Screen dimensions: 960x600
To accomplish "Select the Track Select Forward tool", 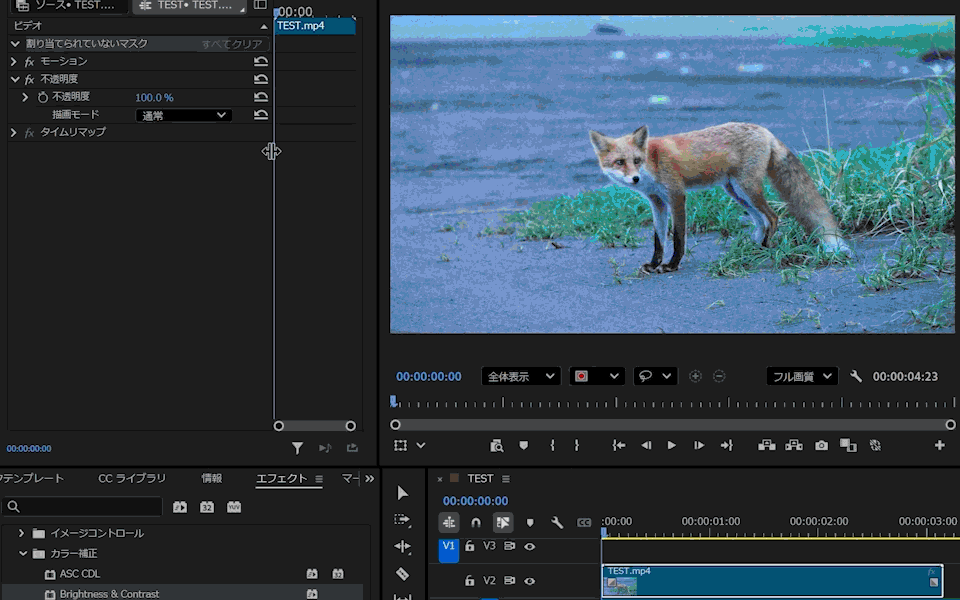I will pyautogui.click(x=402, y=520).
